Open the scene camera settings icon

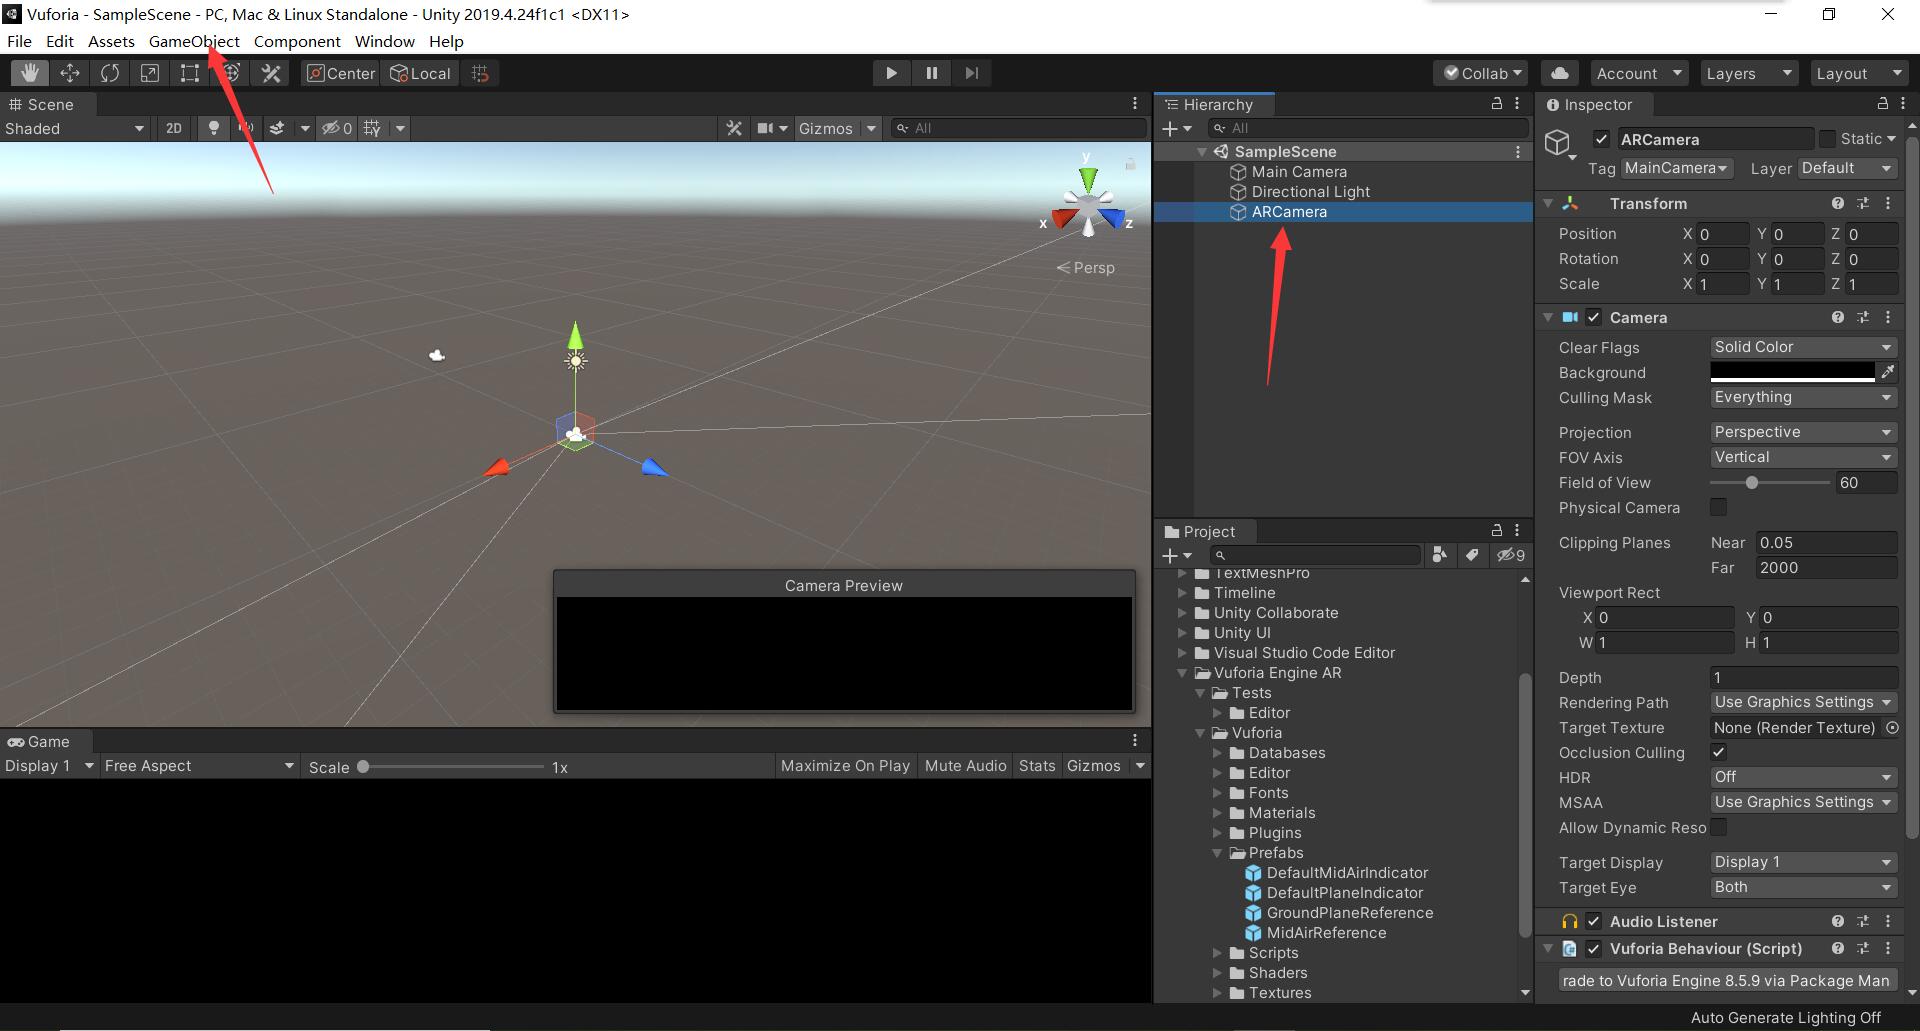click(766, 128)
